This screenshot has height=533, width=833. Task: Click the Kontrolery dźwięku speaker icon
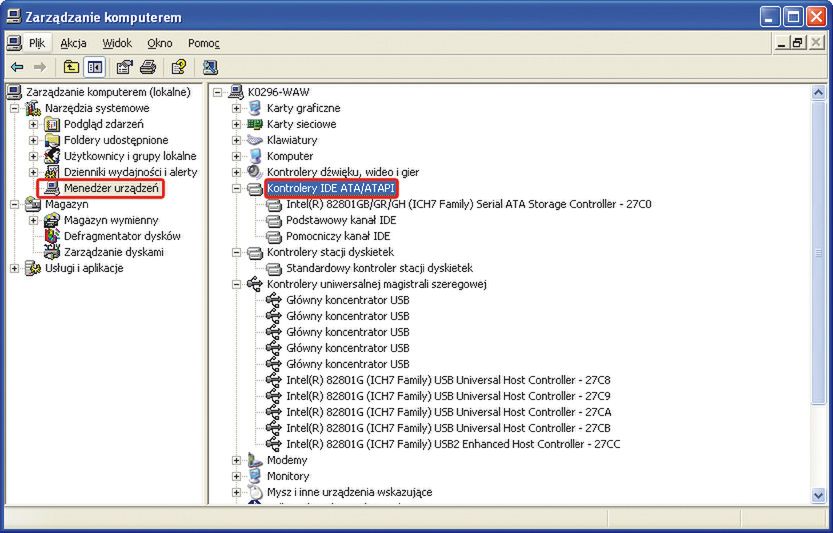click(255, 172)
